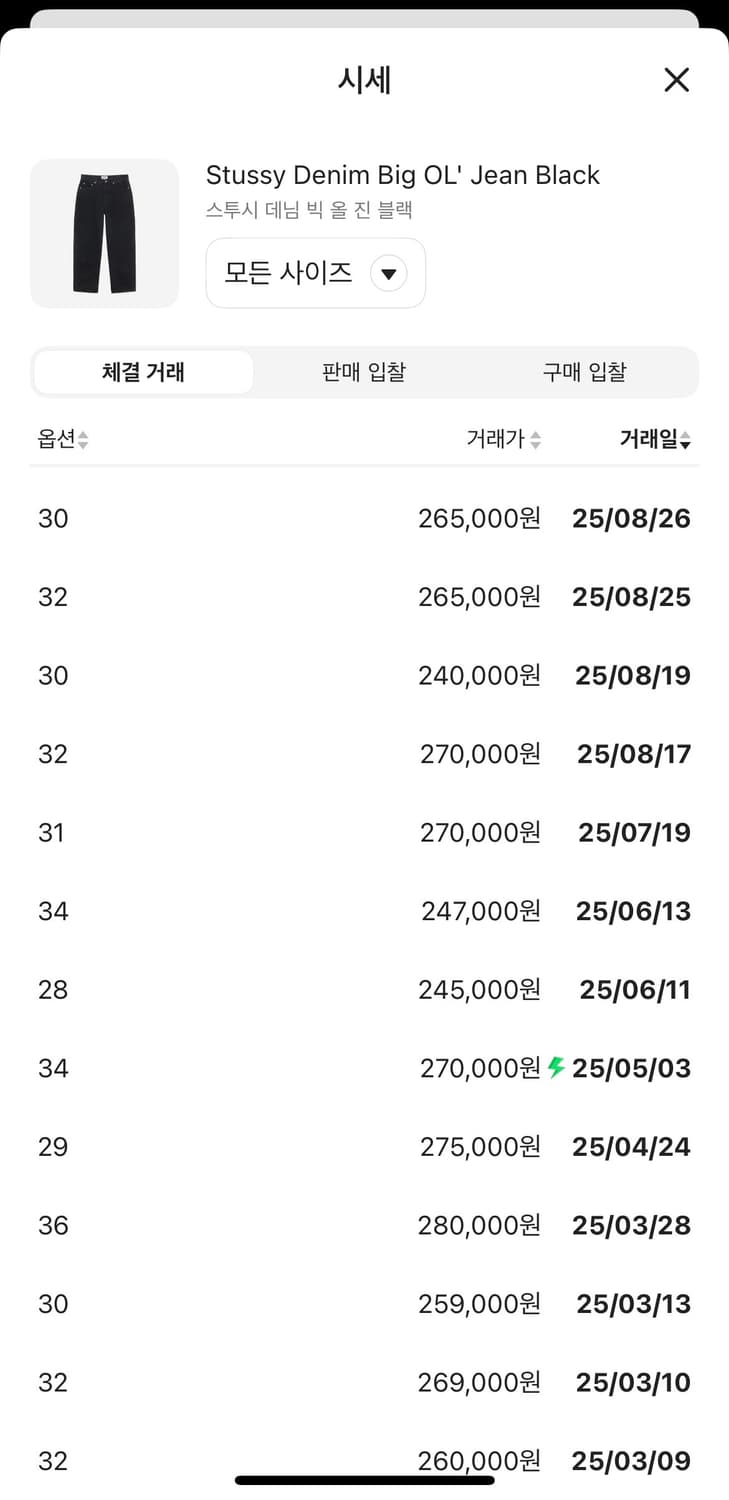
Task: Open product title Stussy Denim Big OL' Jean Black
Action: tap(403, 175)
